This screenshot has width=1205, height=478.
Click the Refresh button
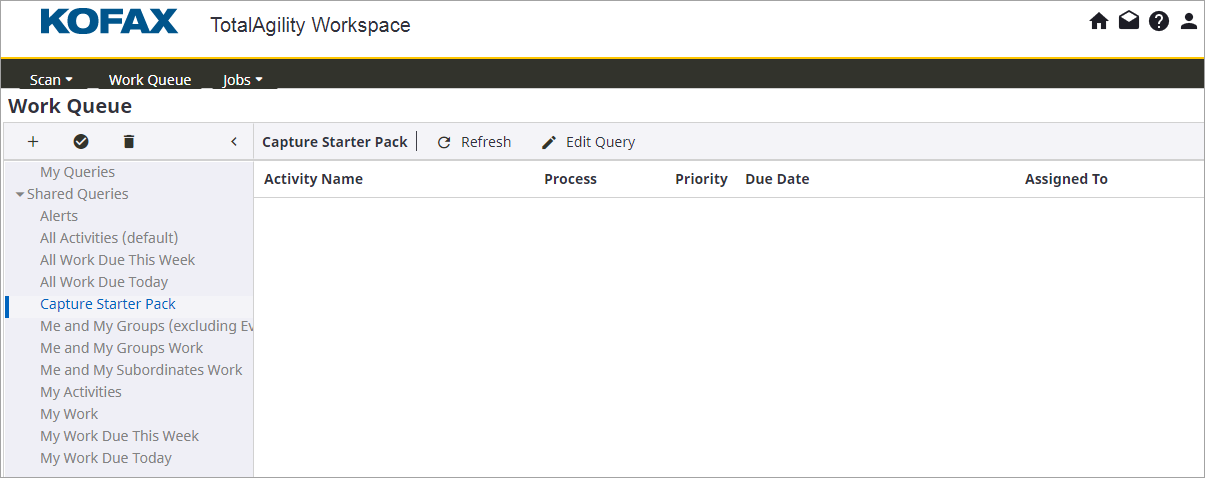(x=474, y=142)
